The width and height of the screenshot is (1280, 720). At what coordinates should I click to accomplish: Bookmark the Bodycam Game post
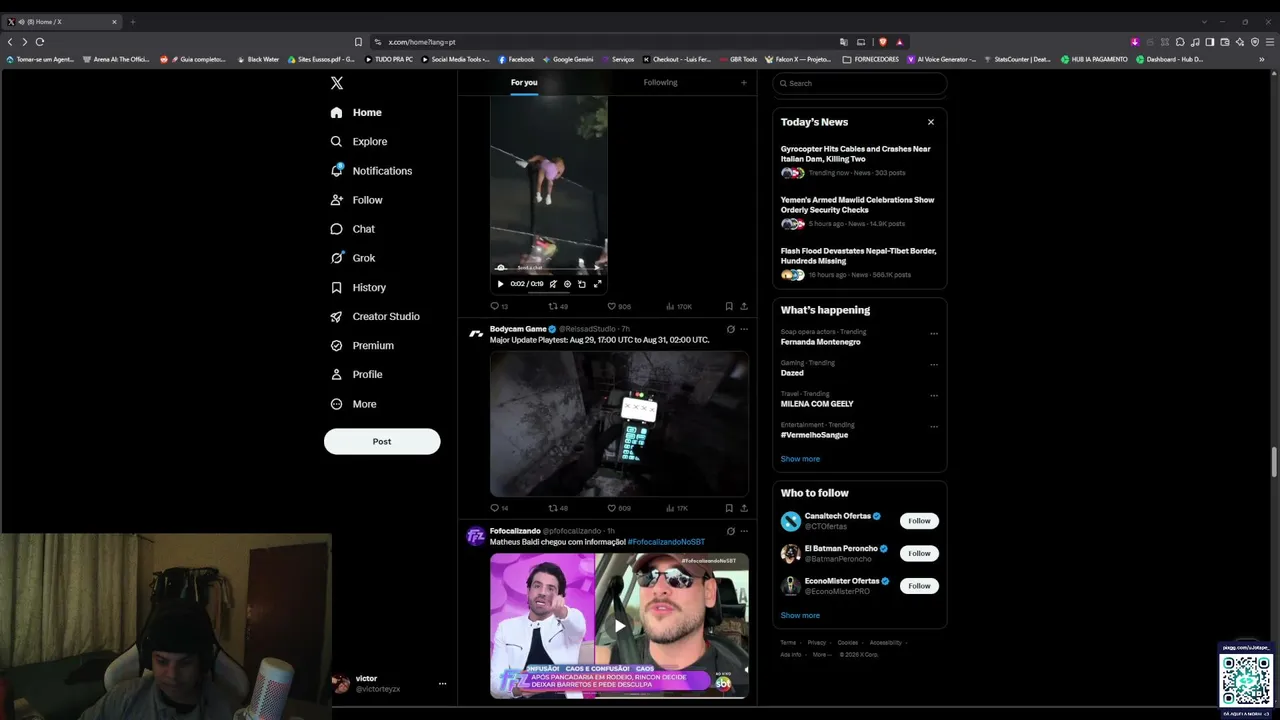(729, 508)
